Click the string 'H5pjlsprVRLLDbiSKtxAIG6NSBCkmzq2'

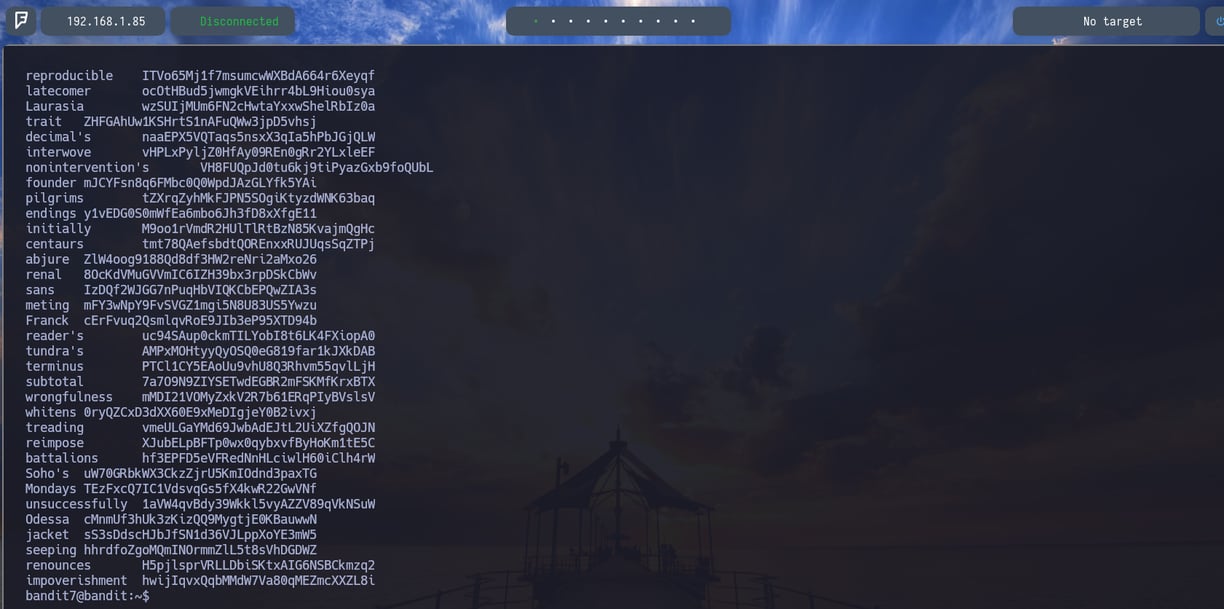(x=258, y=566)
